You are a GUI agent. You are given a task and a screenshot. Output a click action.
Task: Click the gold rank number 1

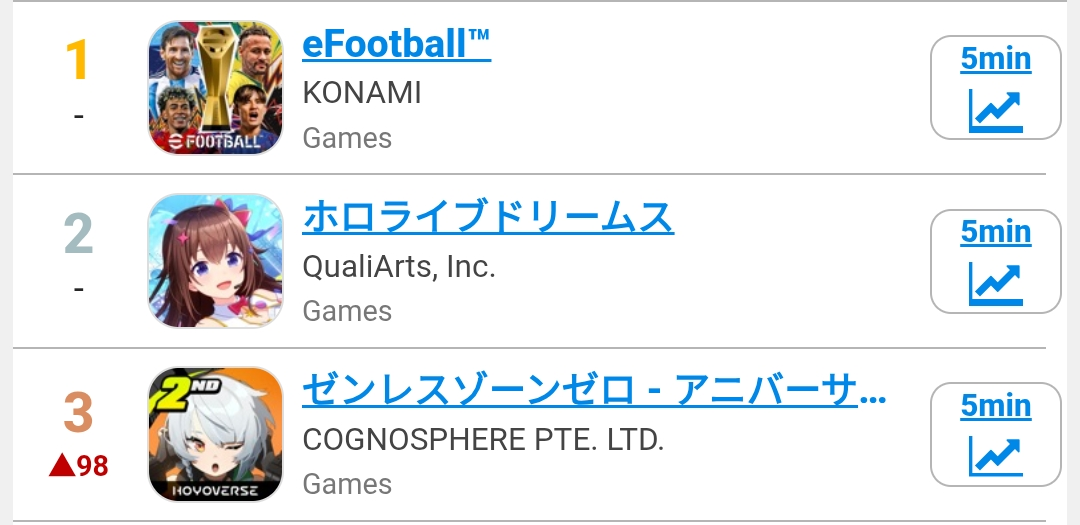[78, 61]
